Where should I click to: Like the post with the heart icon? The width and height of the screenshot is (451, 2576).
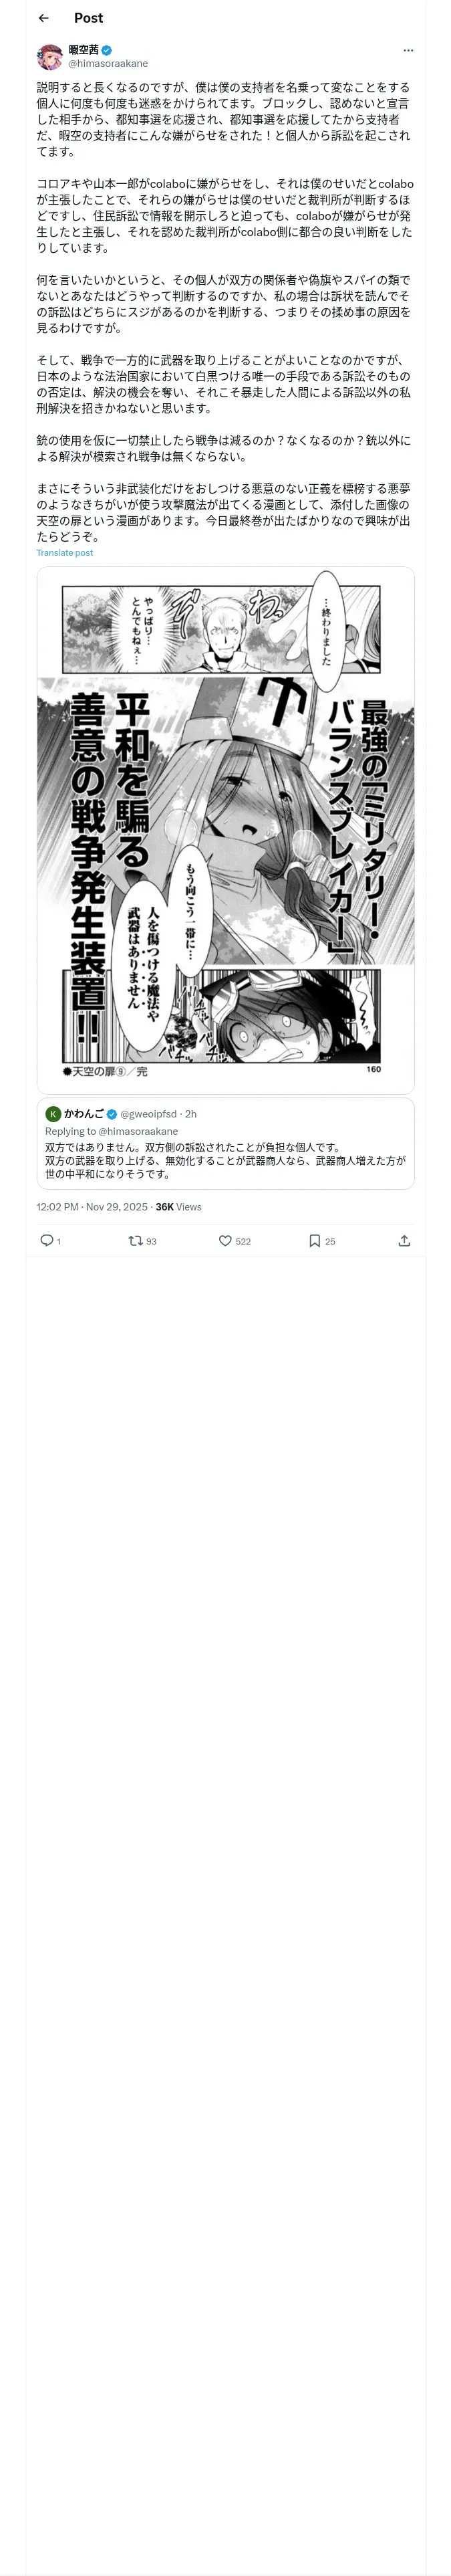[x=225, y=1240]
